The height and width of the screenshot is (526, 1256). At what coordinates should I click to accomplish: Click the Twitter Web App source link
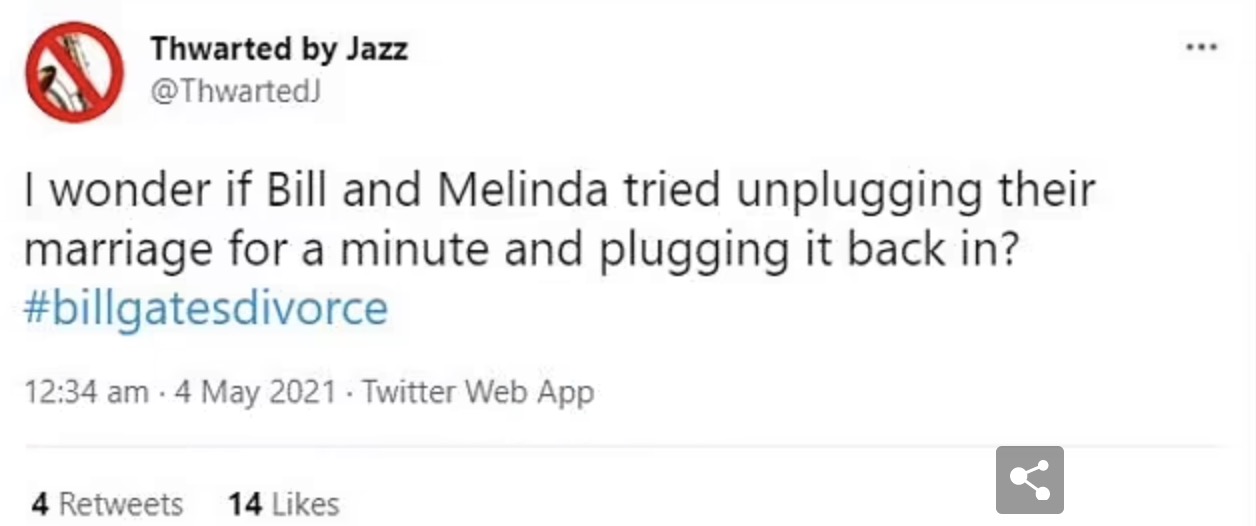tap(477, 391)
